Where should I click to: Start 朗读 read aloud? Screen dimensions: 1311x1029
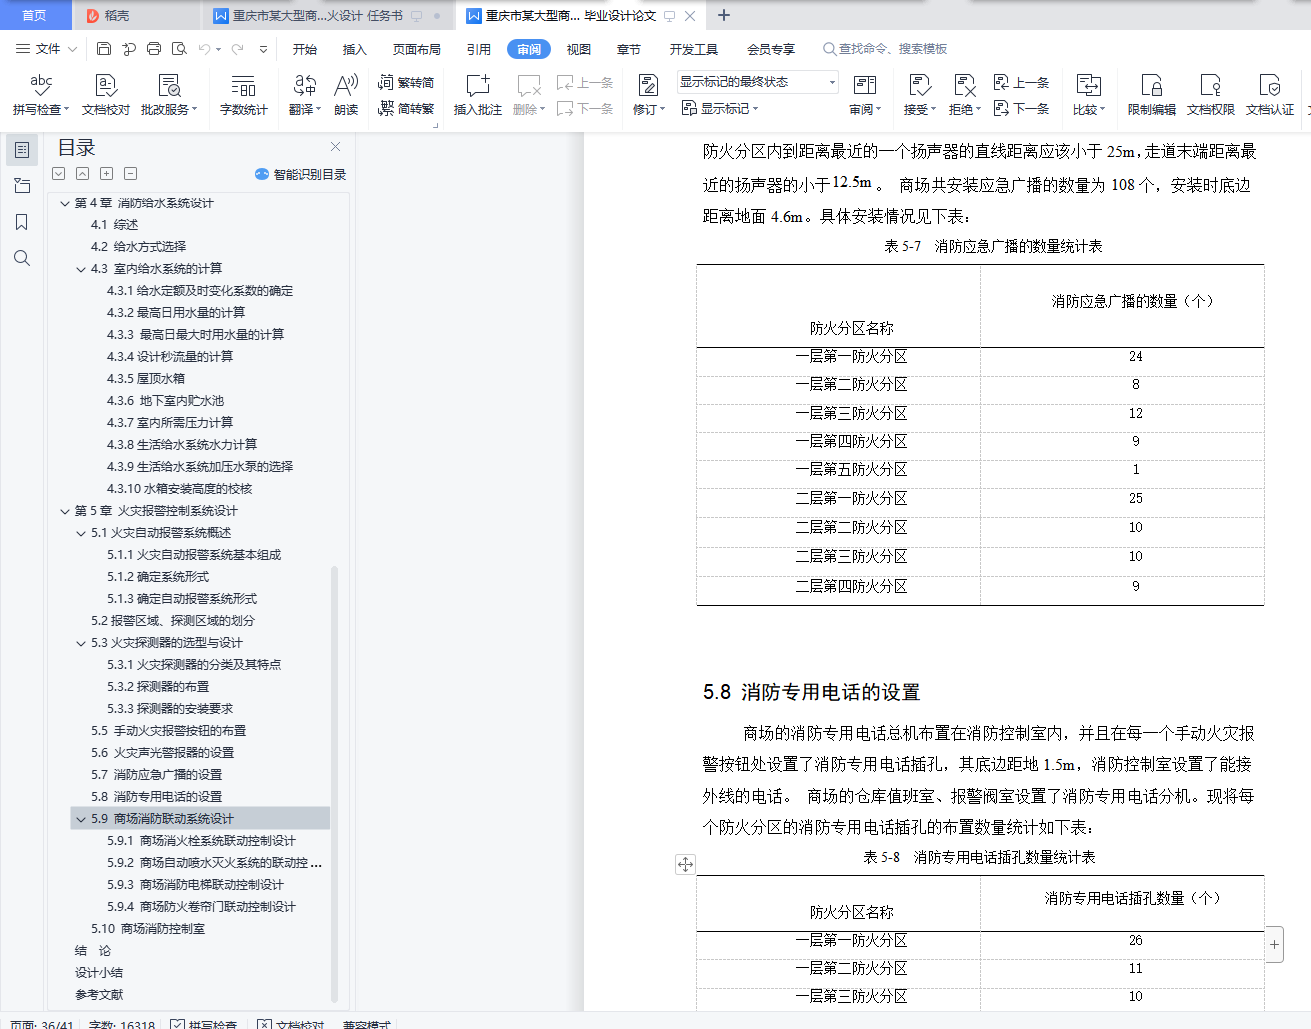point(346,95)
